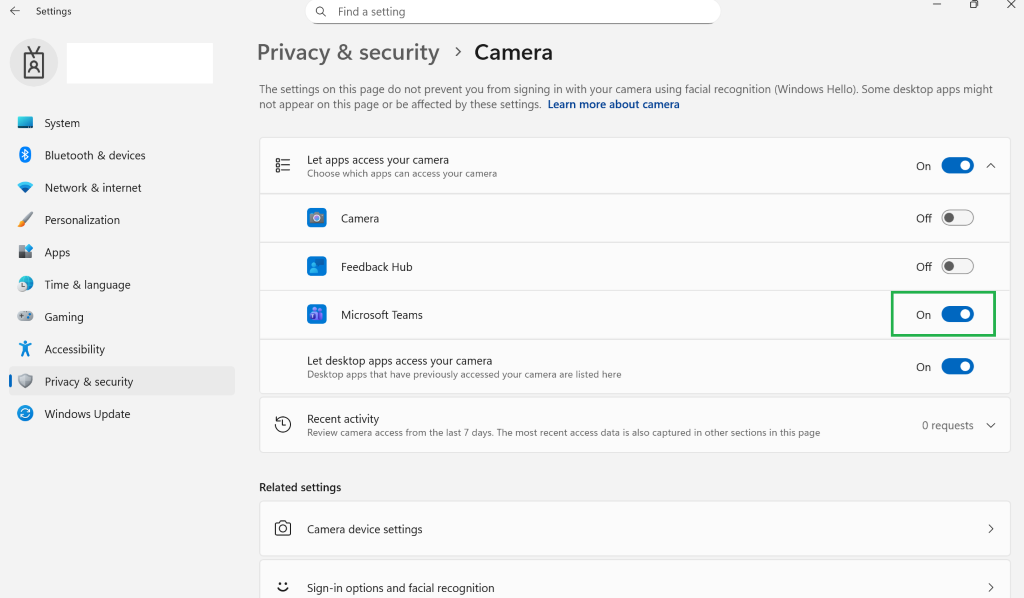
Task: Click the Microsoft Teams app icon
Action: tap(317, 315)
